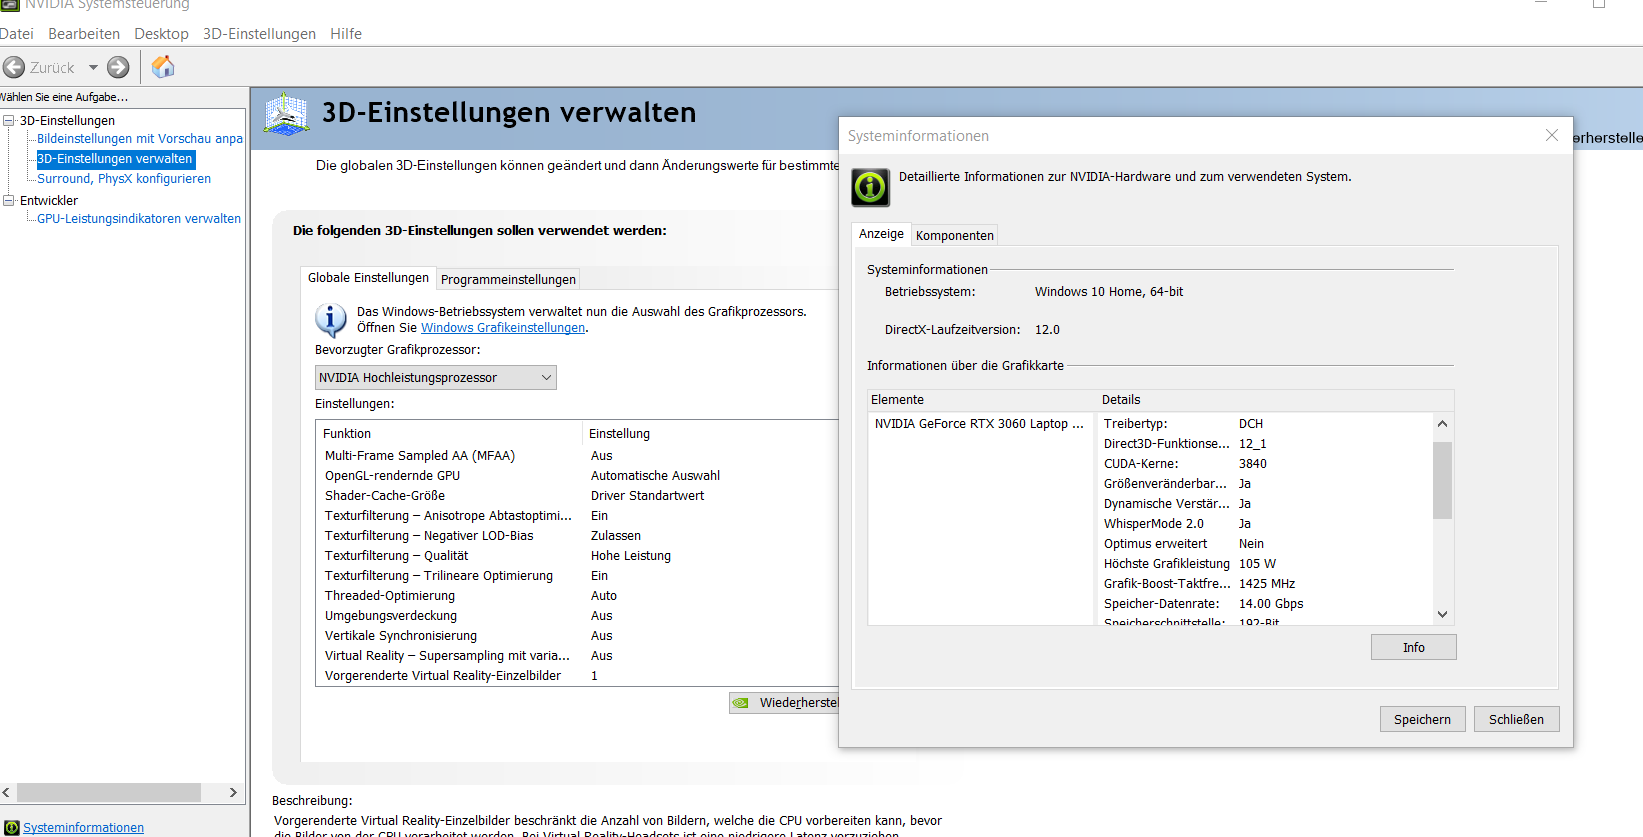This screenshot has width=1643, height=837.
Task: Open Windows Grafikeinstellungen link
Action: pyautogui.click(x=503, y=328)
